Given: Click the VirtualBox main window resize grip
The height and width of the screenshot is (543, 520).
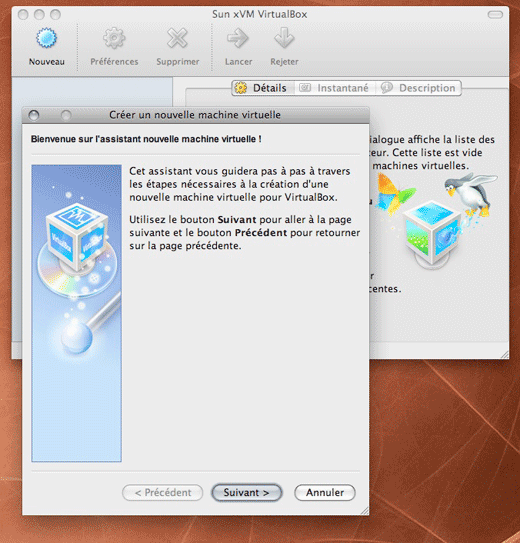Looking at the screenshot, I should coord(504,354).
